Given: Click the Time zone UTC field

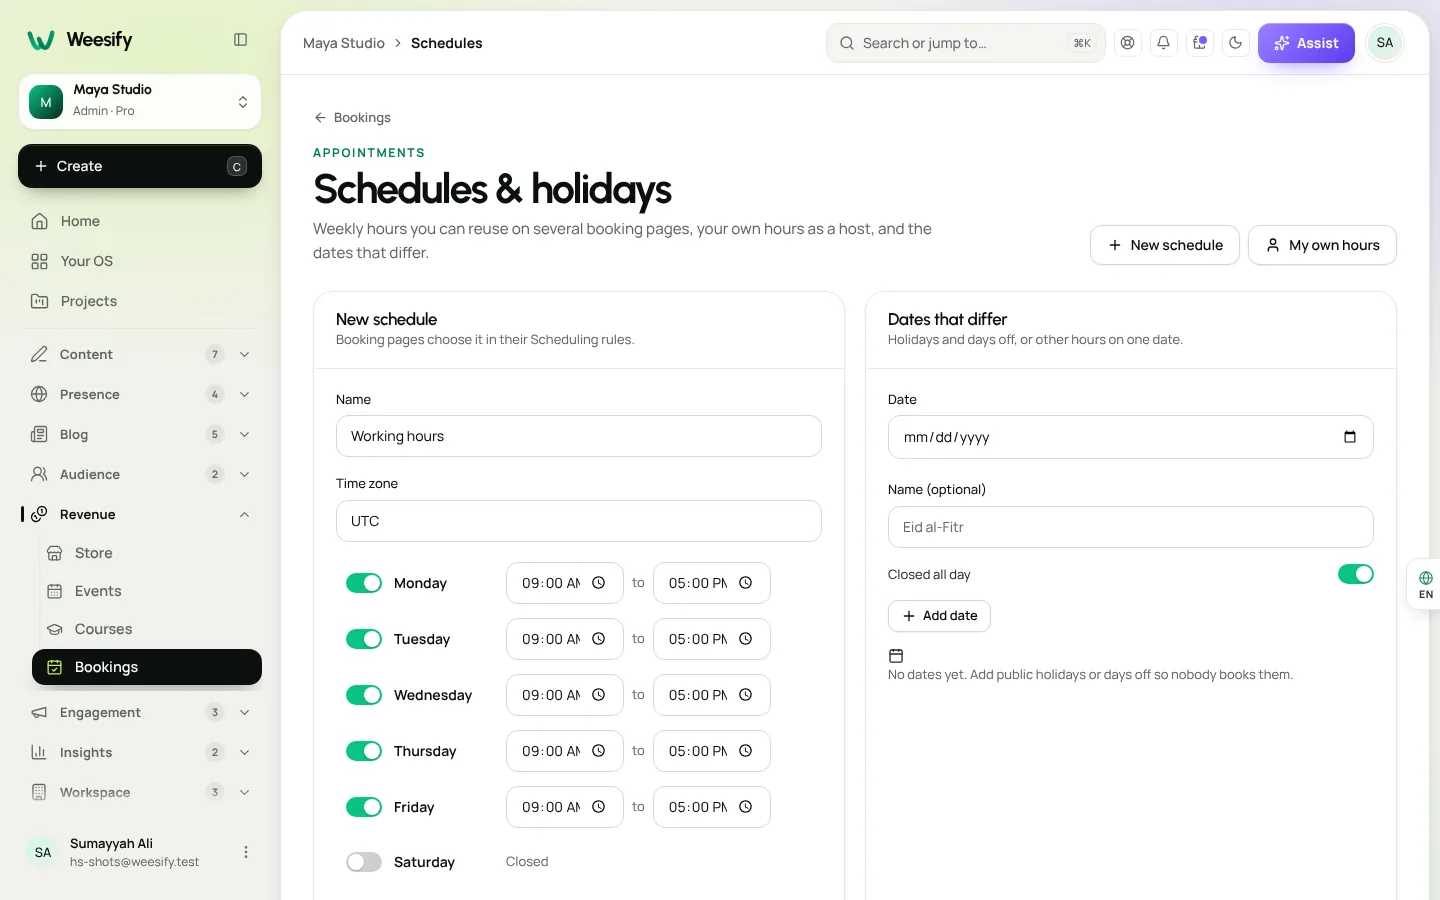Looking at the screenshot, I should coord(579,521).
